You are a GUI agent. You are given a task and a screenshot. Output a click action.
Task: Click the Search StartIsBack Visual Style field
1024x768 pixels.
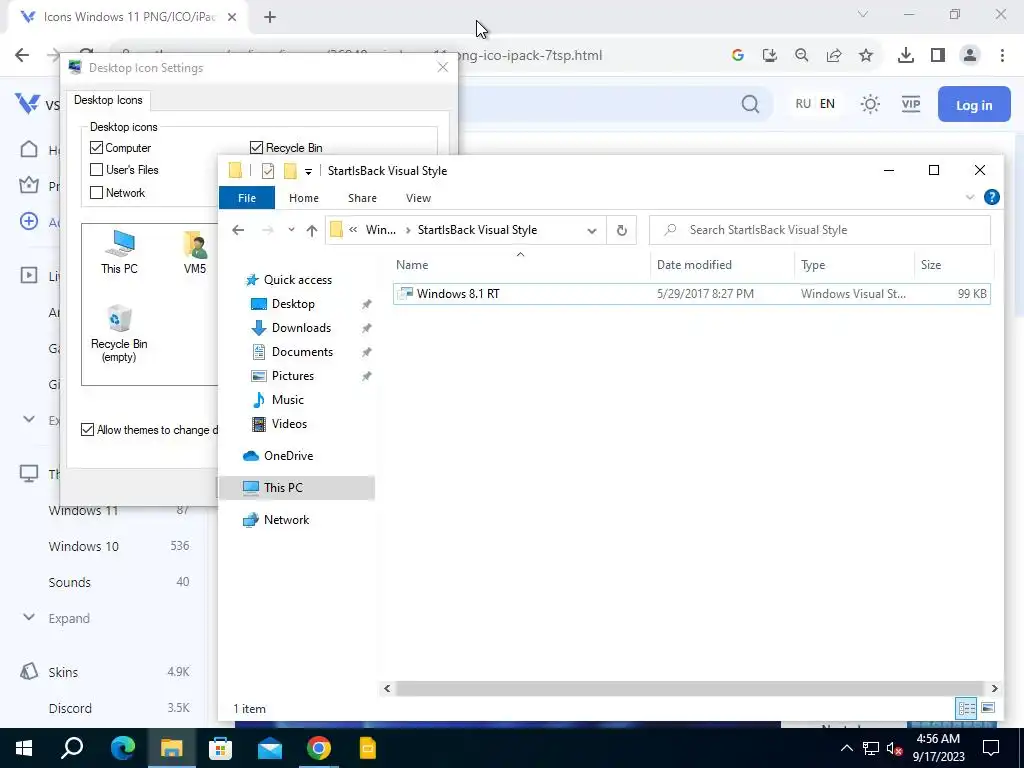coord(820,230)
